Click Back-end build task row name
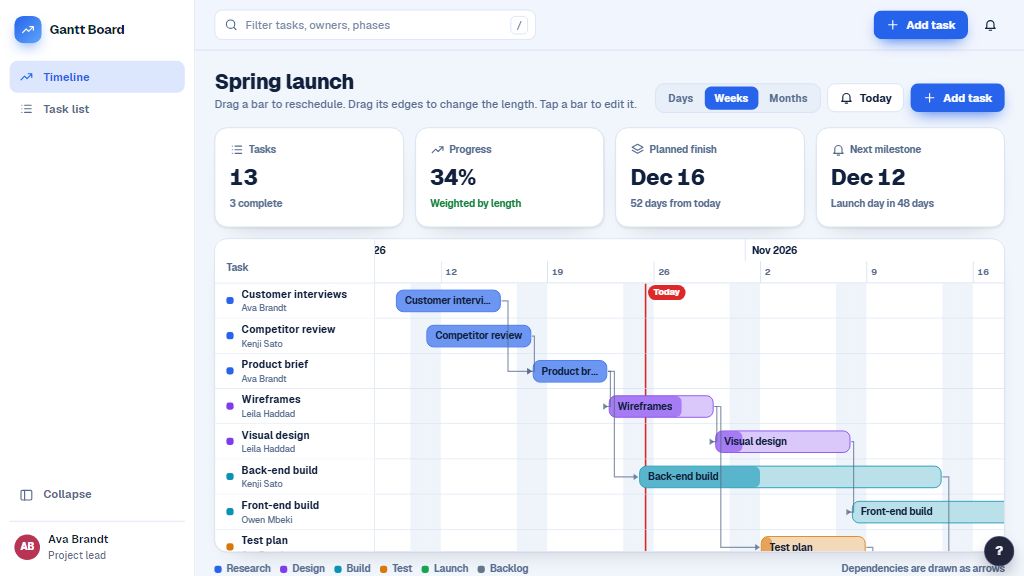Viewport: 1024px width, 576px height. [280, 470]
